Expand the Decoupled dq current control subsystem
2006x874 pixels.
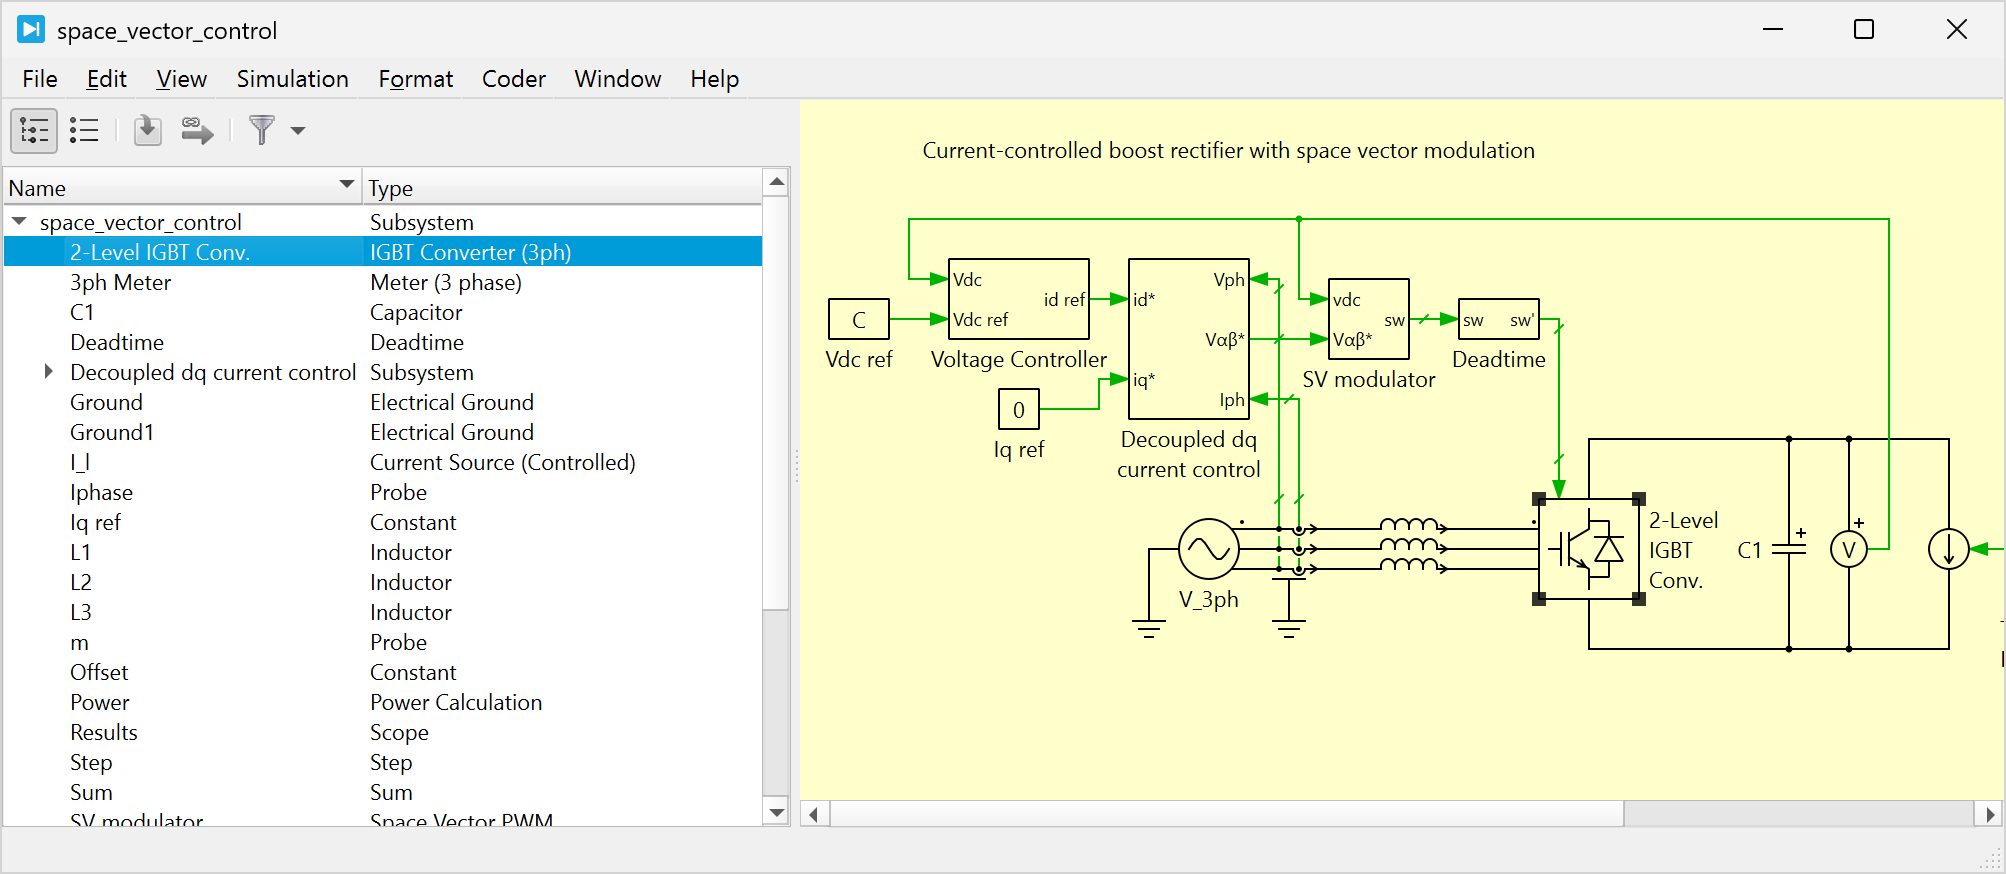click(x=48, y=372)
